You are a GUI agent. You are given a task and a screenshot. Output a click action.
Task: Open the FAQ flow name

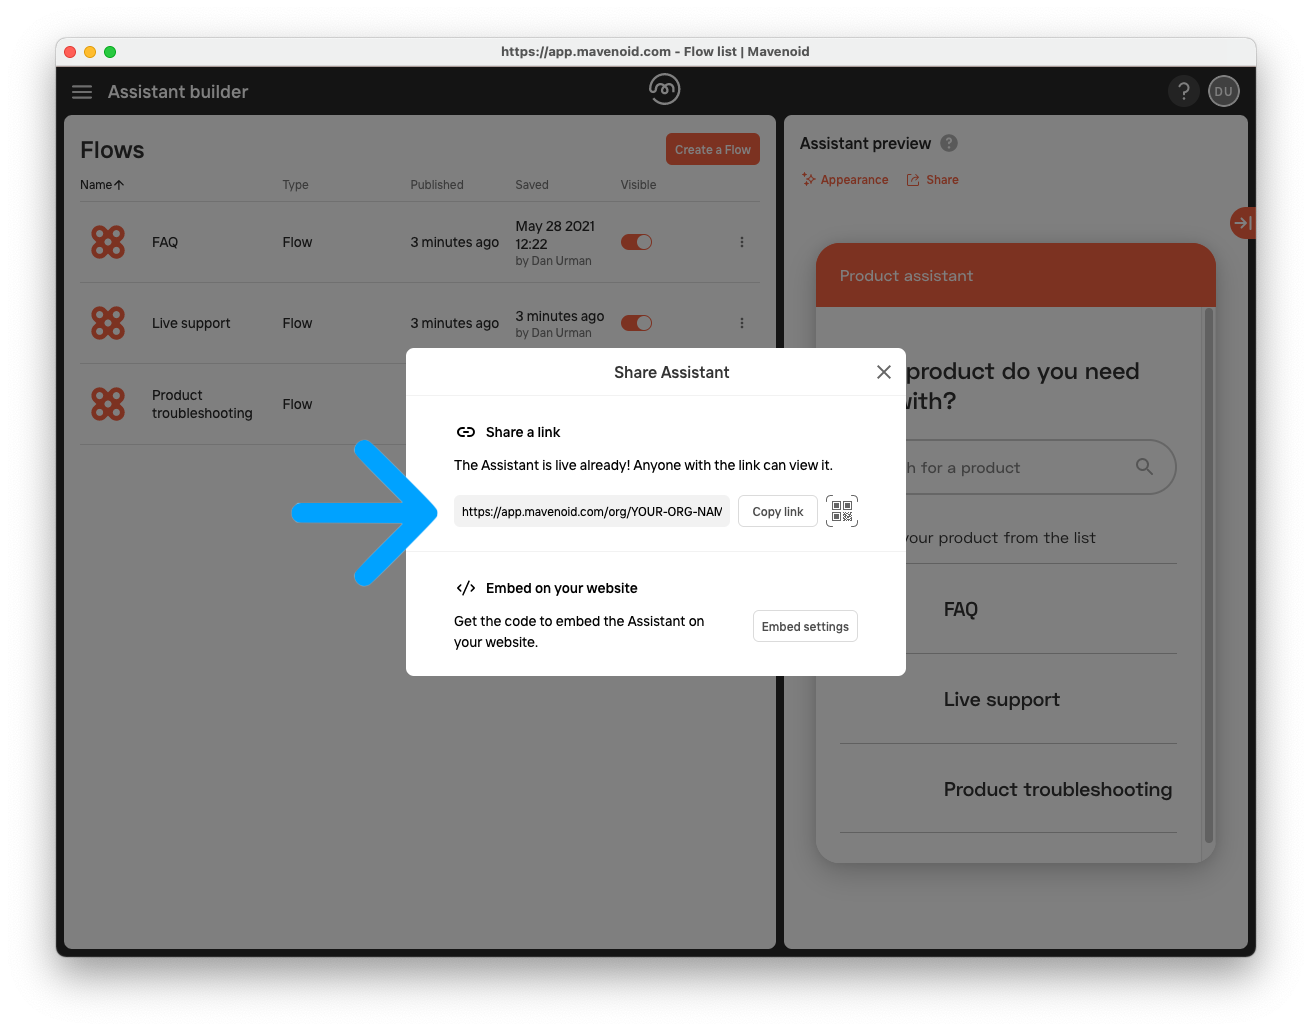click(165, 242)
